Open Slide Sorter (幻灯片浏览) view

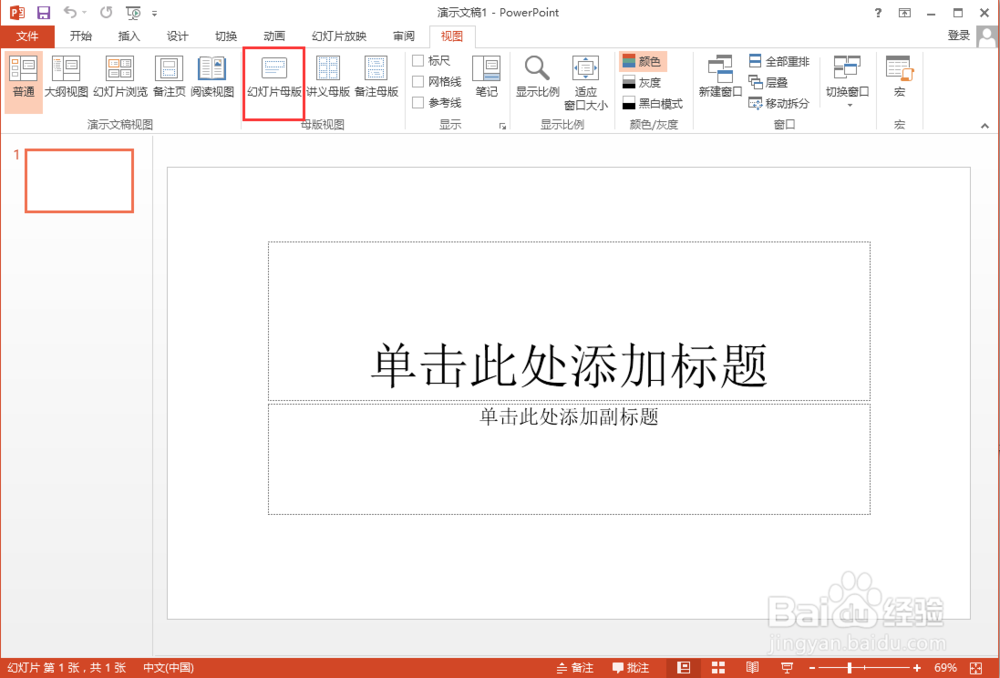point(120,78)
